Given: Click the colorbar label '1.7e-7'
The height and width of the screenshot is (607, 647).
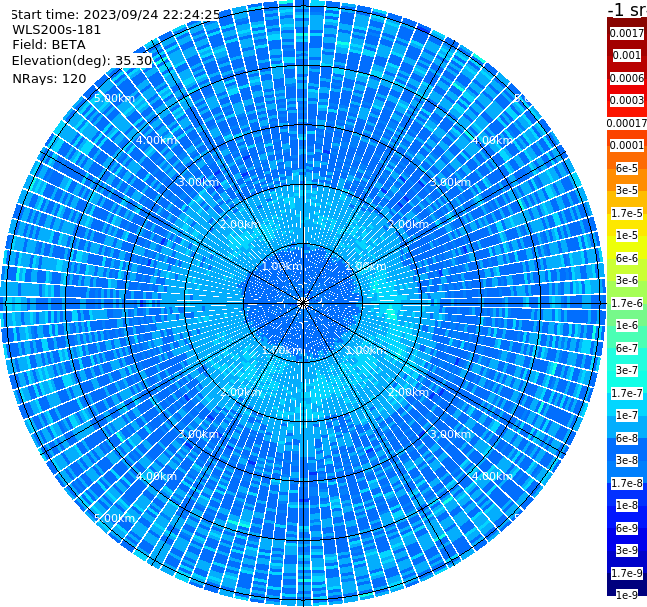Looking at the screenshot, I should 627,393.
